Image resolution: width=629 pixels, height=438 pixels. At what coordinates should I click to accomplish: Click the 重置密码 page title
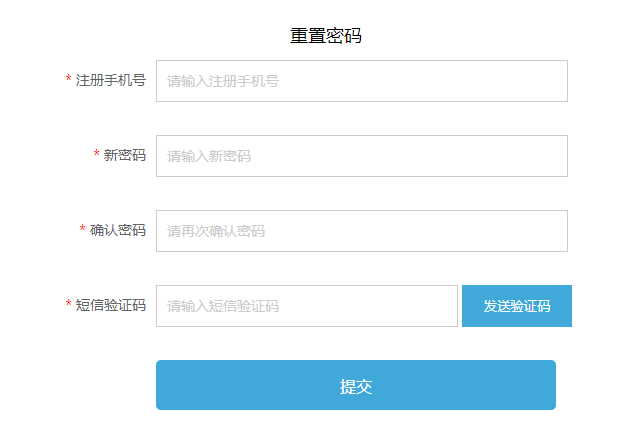click(326, 36)
